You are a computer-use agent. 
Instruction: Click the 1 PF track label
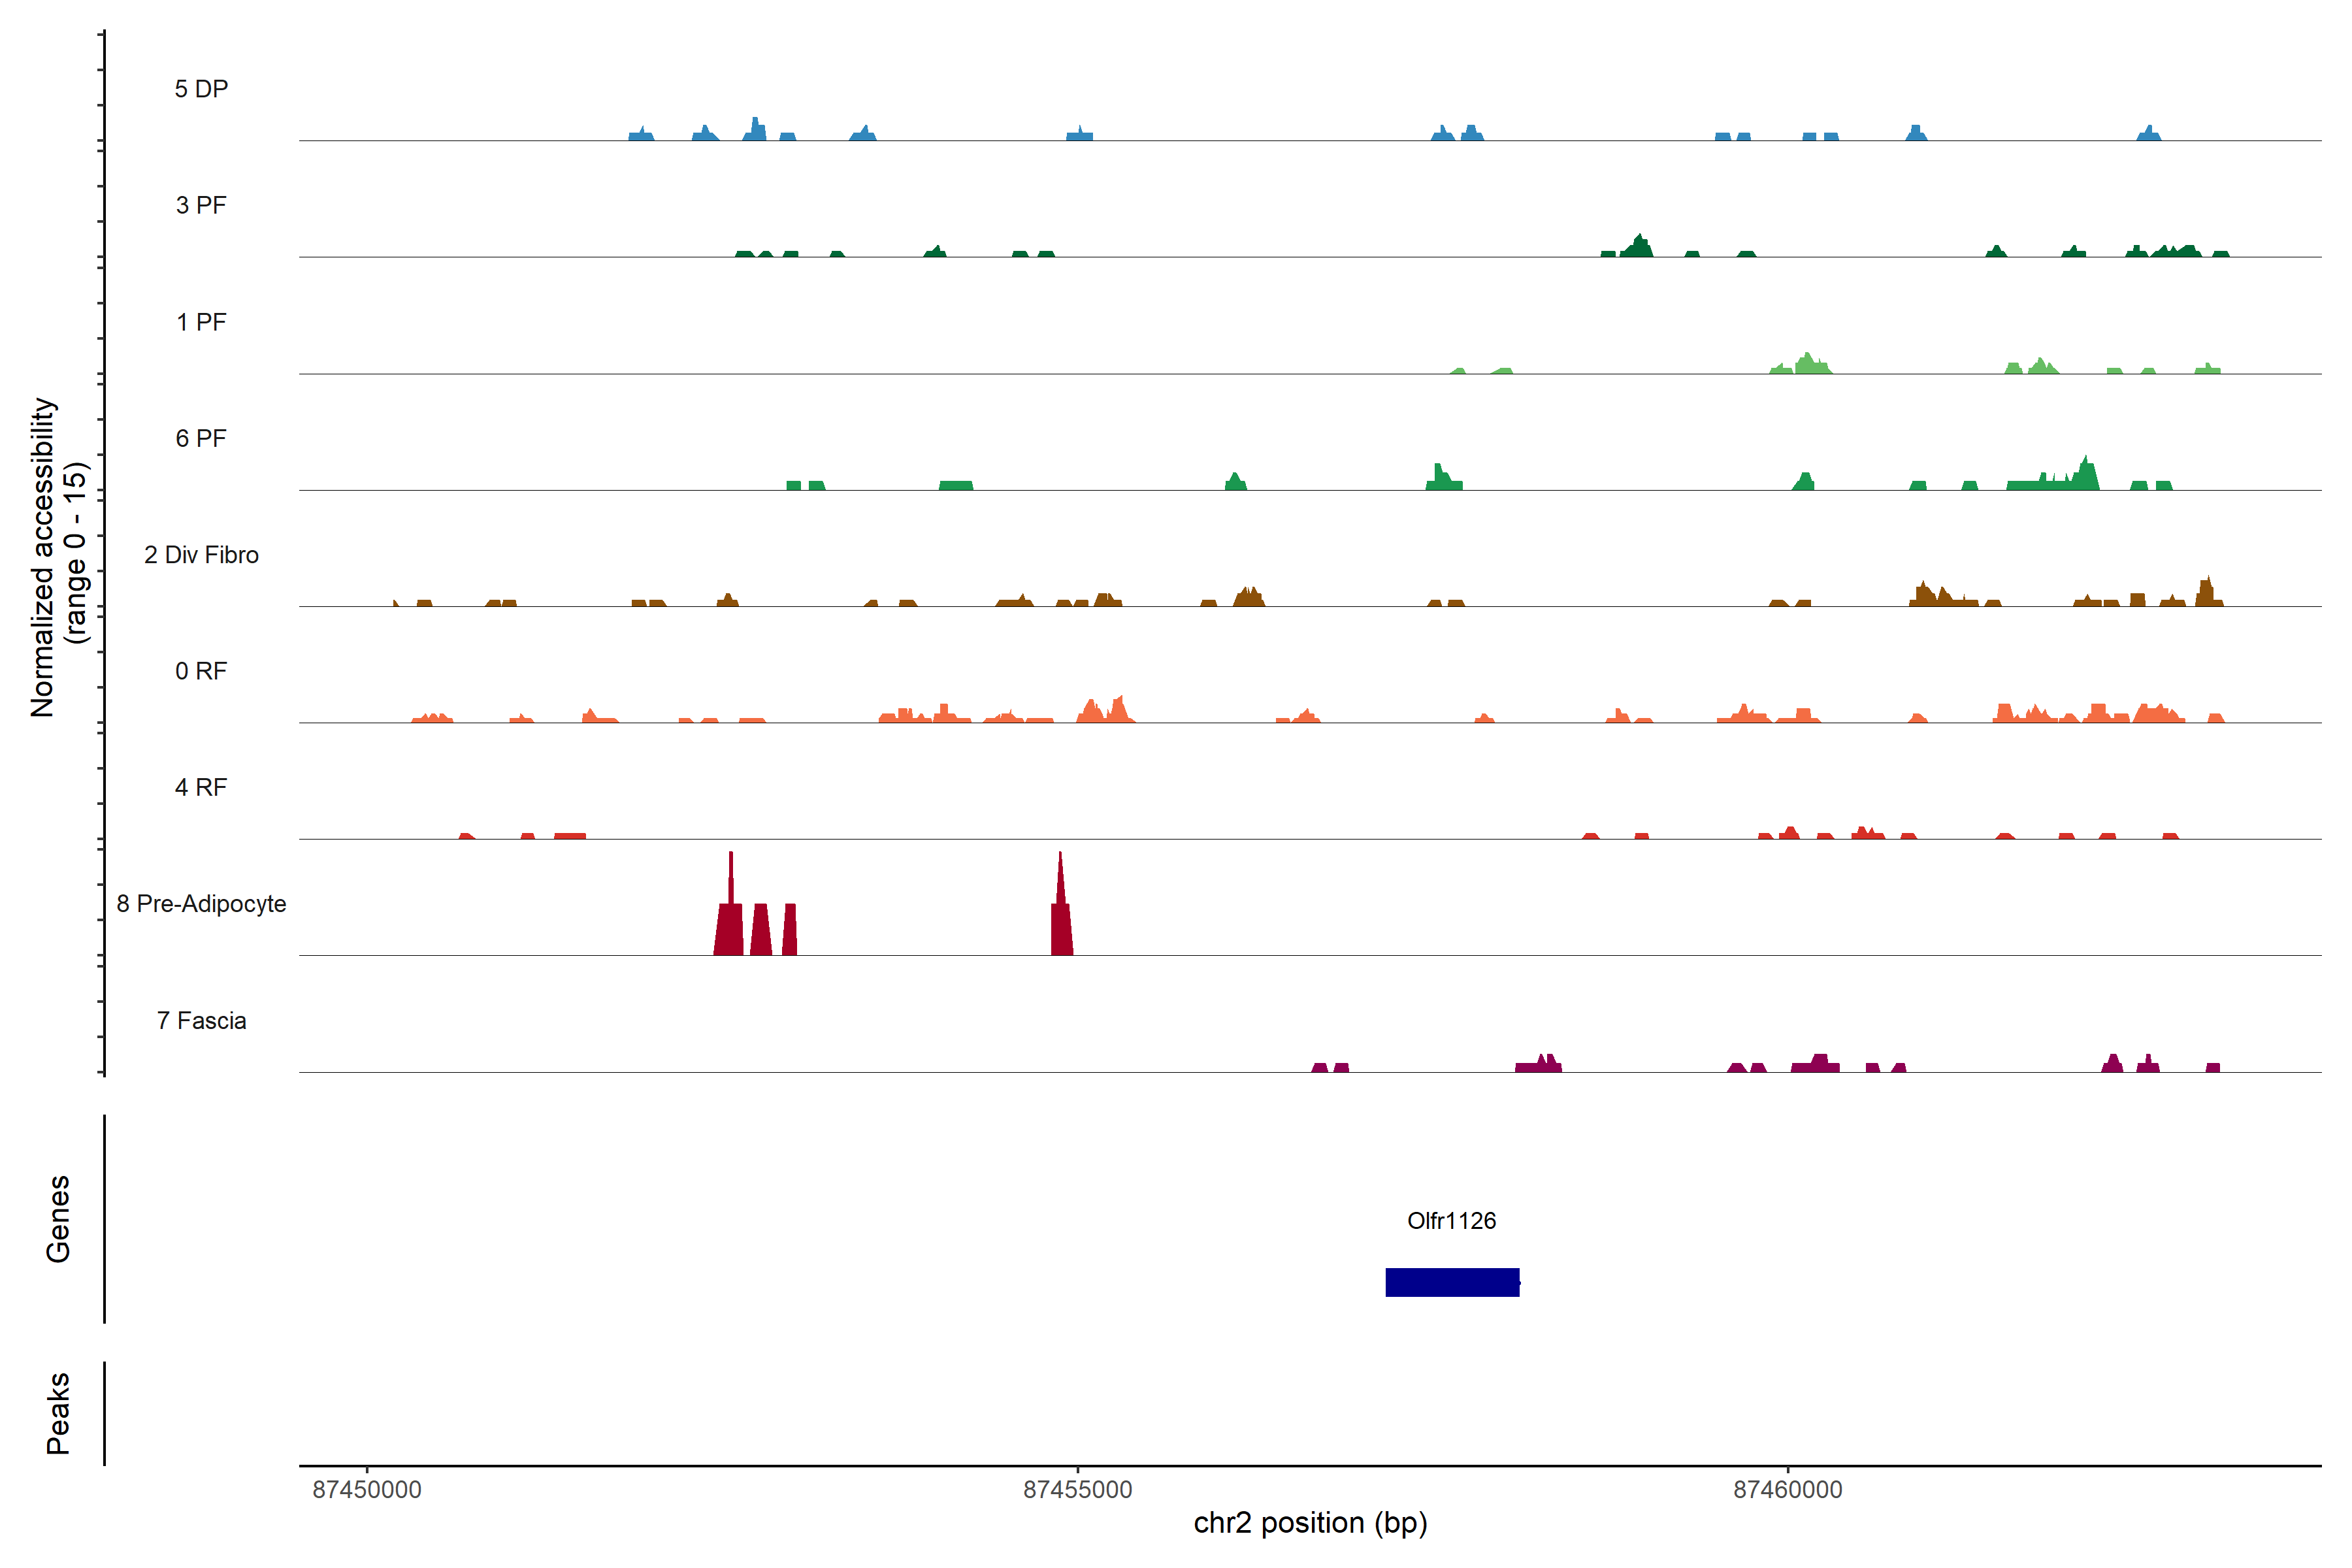pos(201,322)
